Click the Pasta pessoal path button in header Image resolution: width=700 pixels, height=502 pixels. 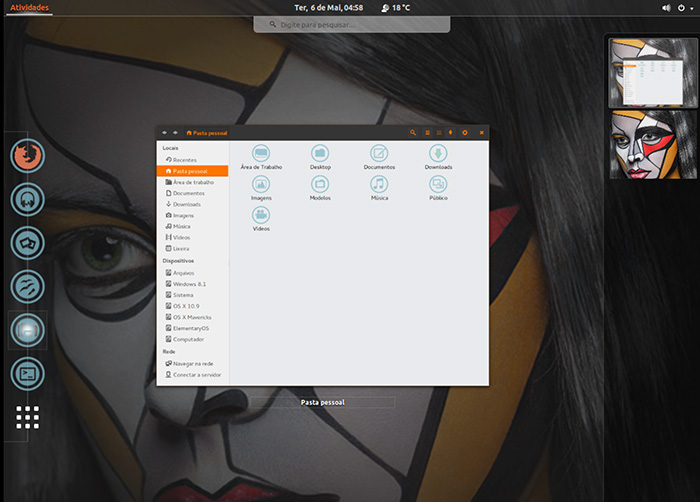pyautogui.click(x=207, y=133)
